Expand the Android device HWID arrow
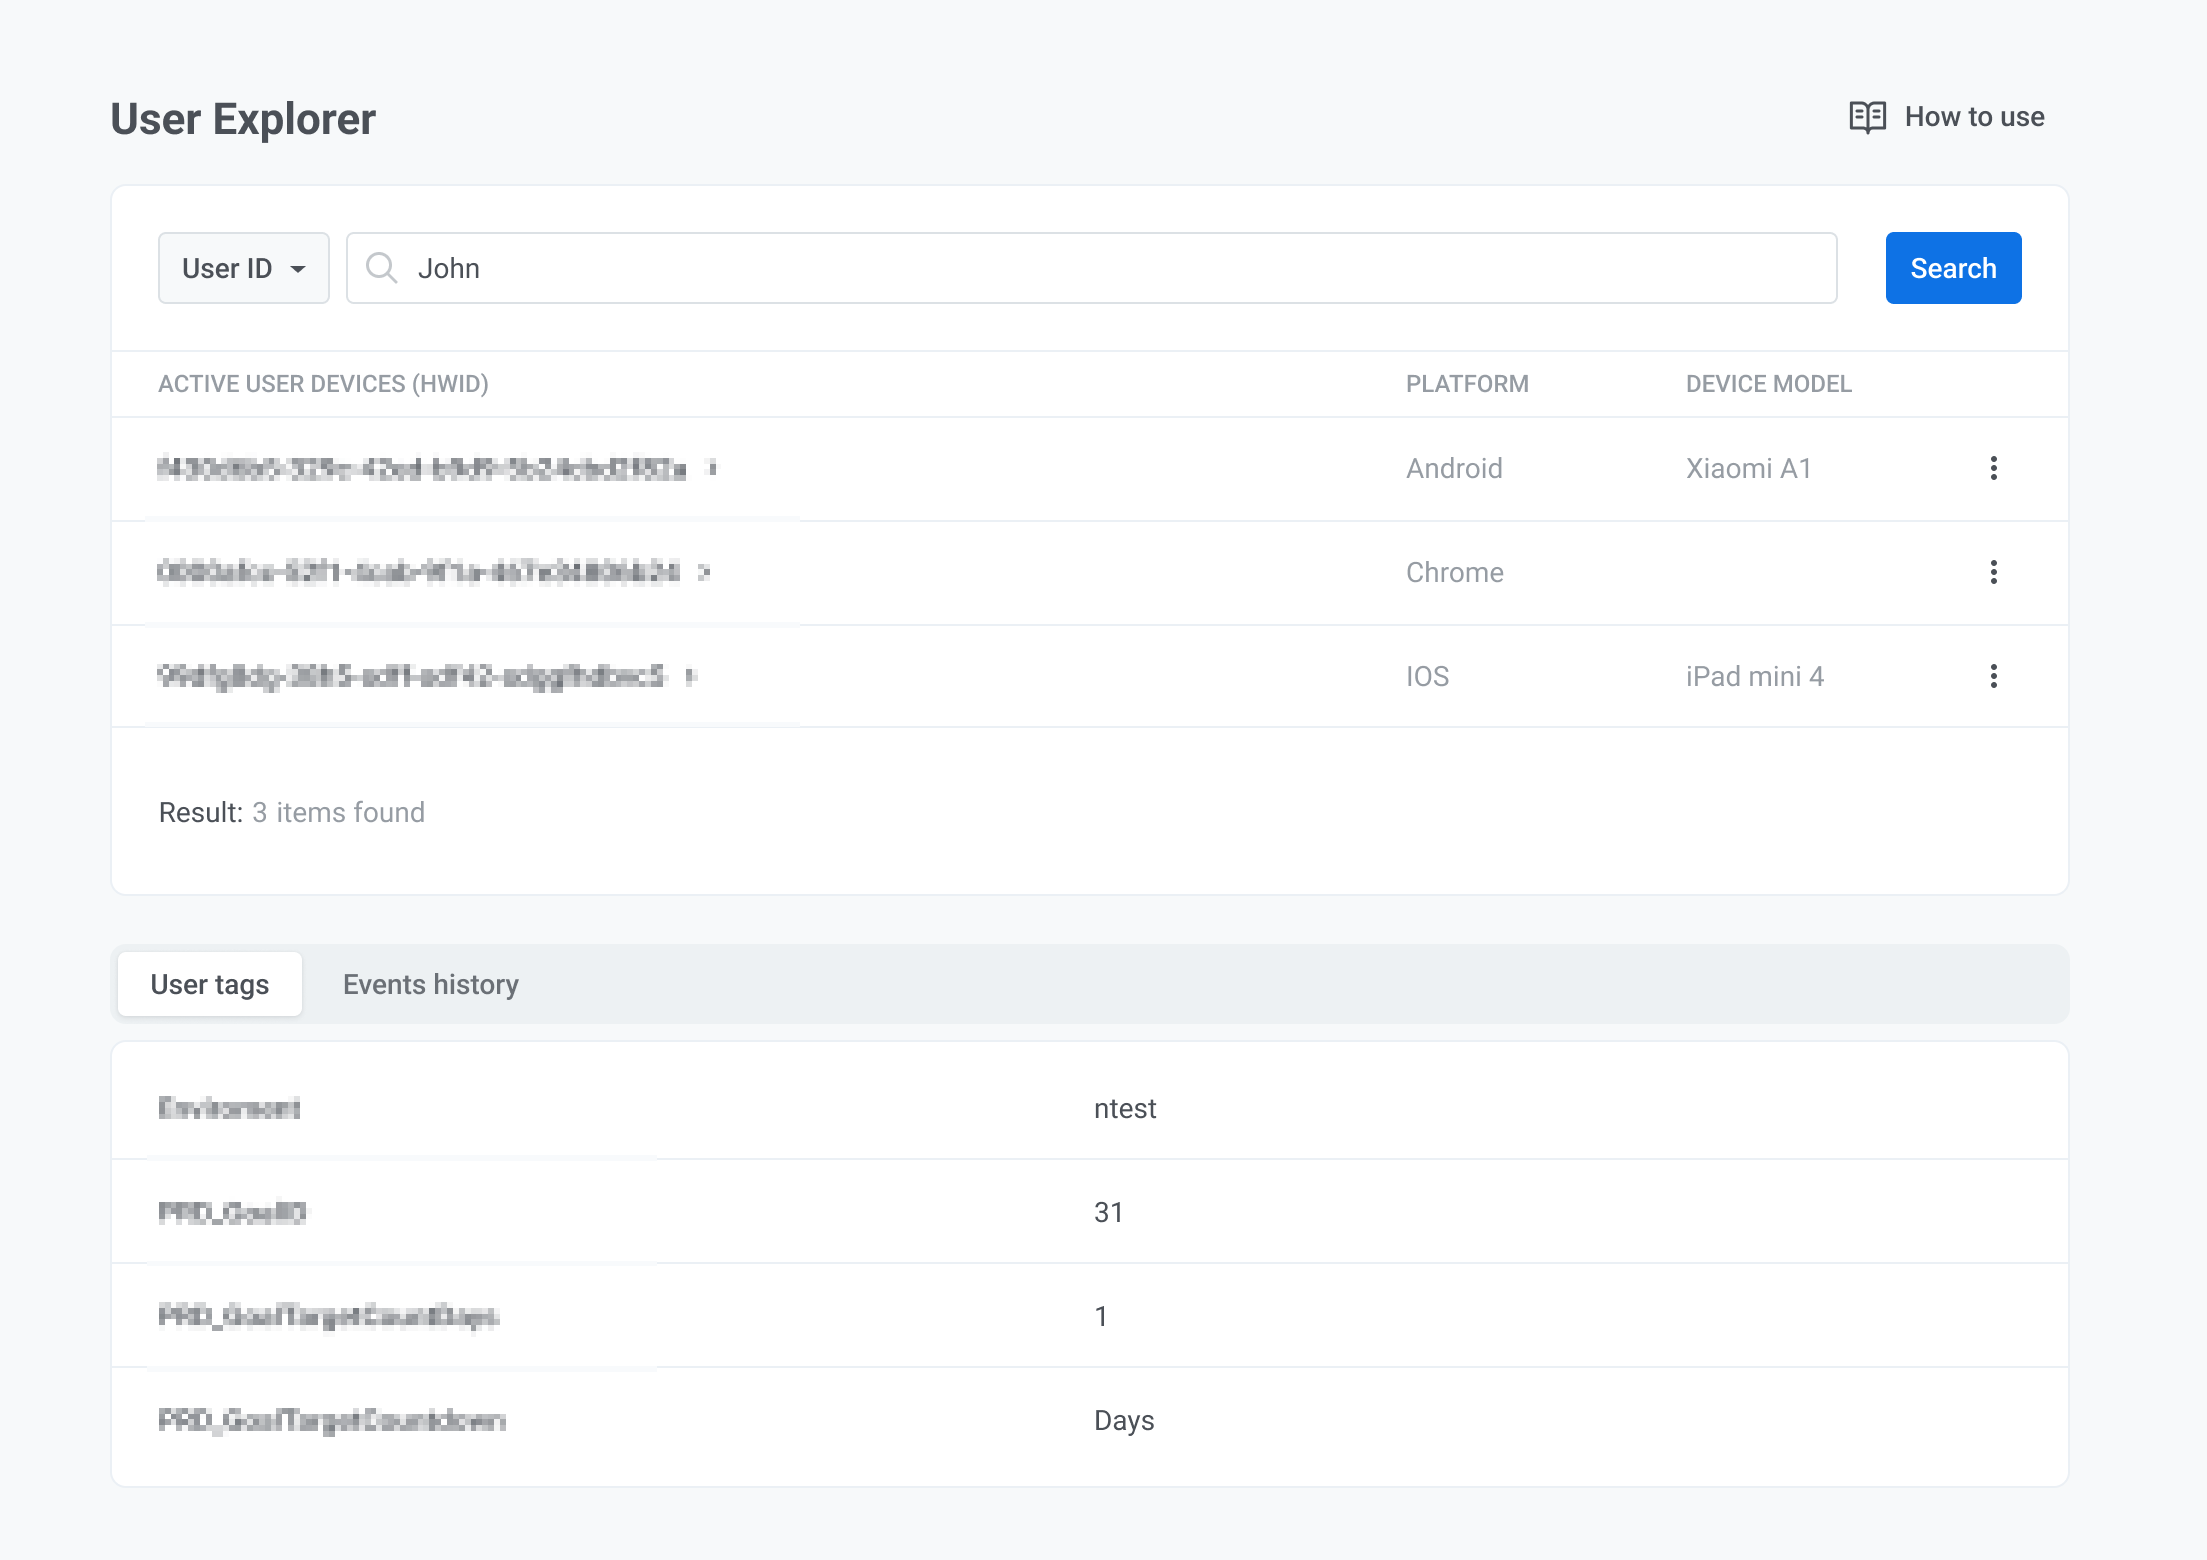The height and width of the screenshot is (1560, 2207). [x=712, y=468]
